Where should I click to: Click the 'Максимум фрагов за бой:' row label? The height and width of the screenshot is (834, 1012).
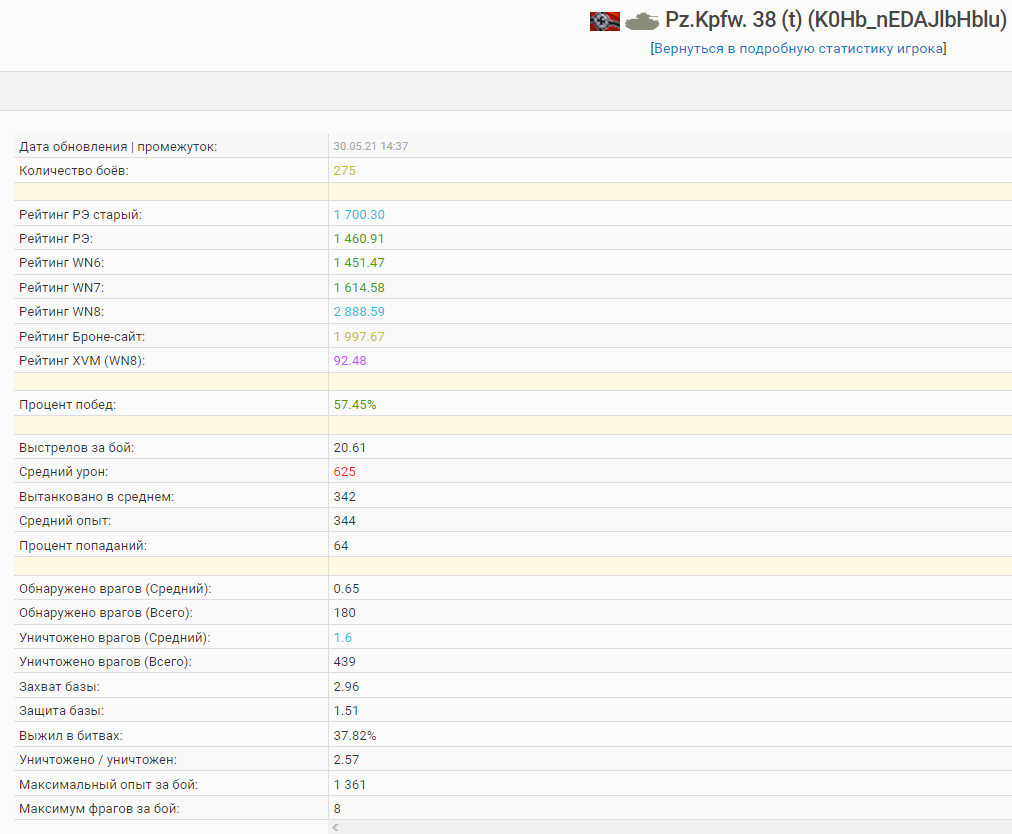pos(99,809)
